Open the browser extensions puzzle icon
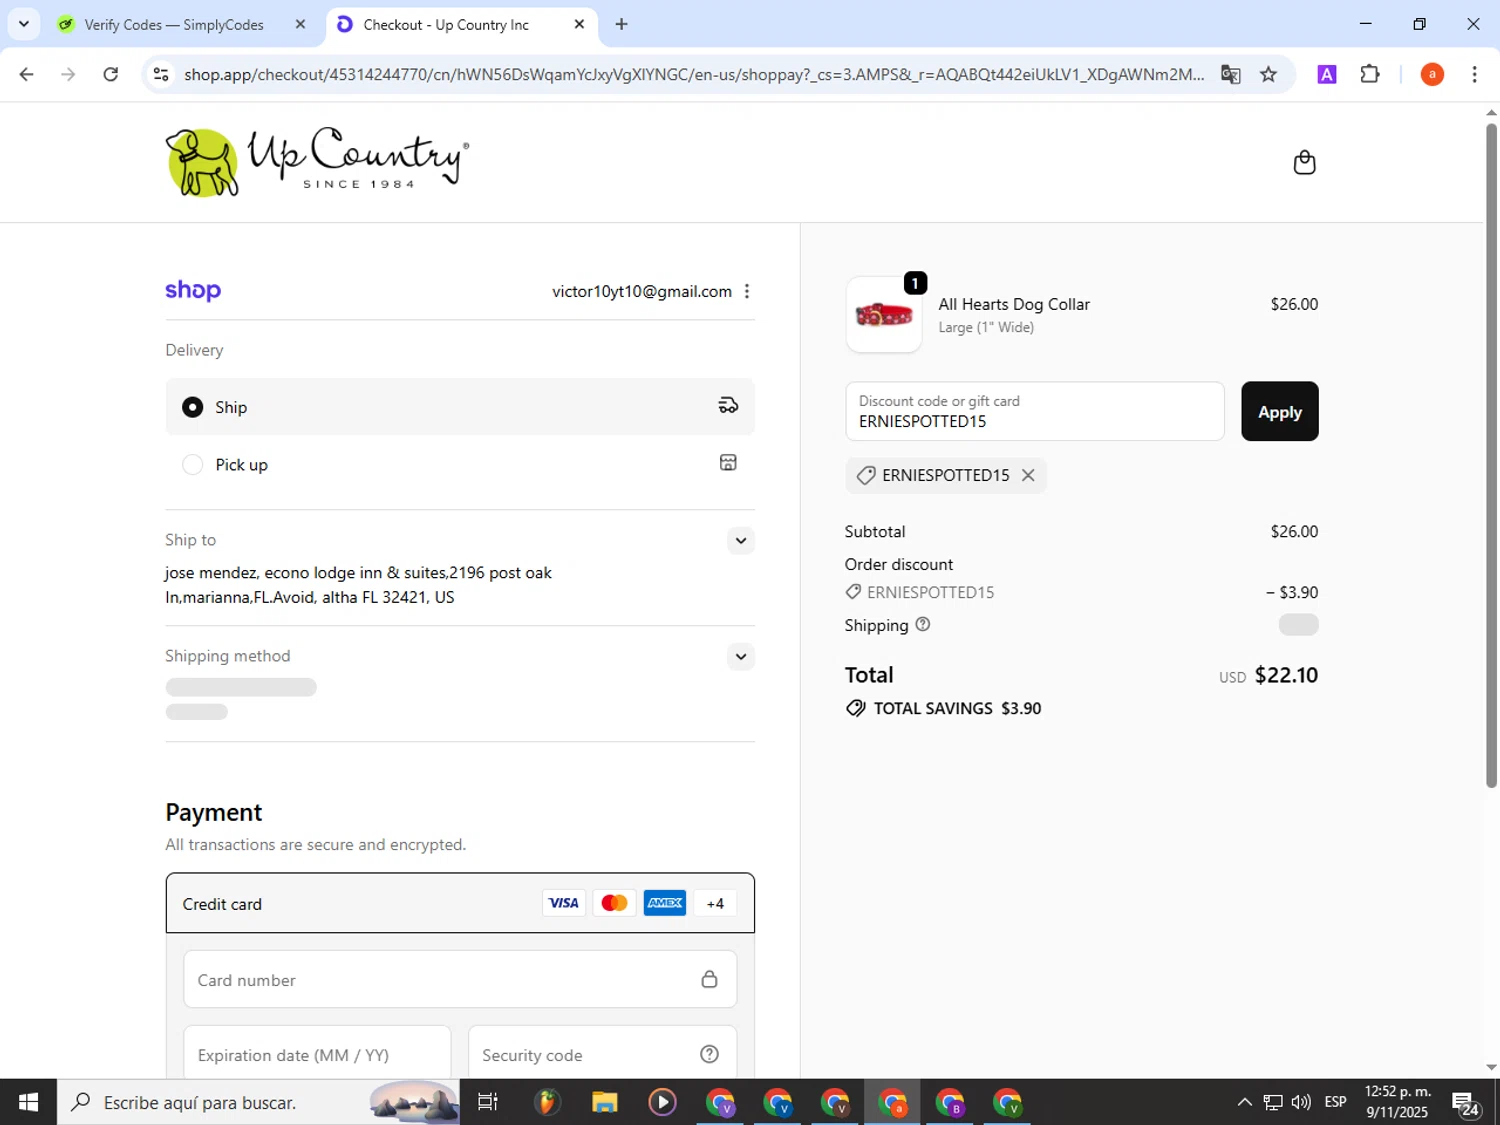This screenshot has width=1500, height=1125. click(x=1370, y=74)
